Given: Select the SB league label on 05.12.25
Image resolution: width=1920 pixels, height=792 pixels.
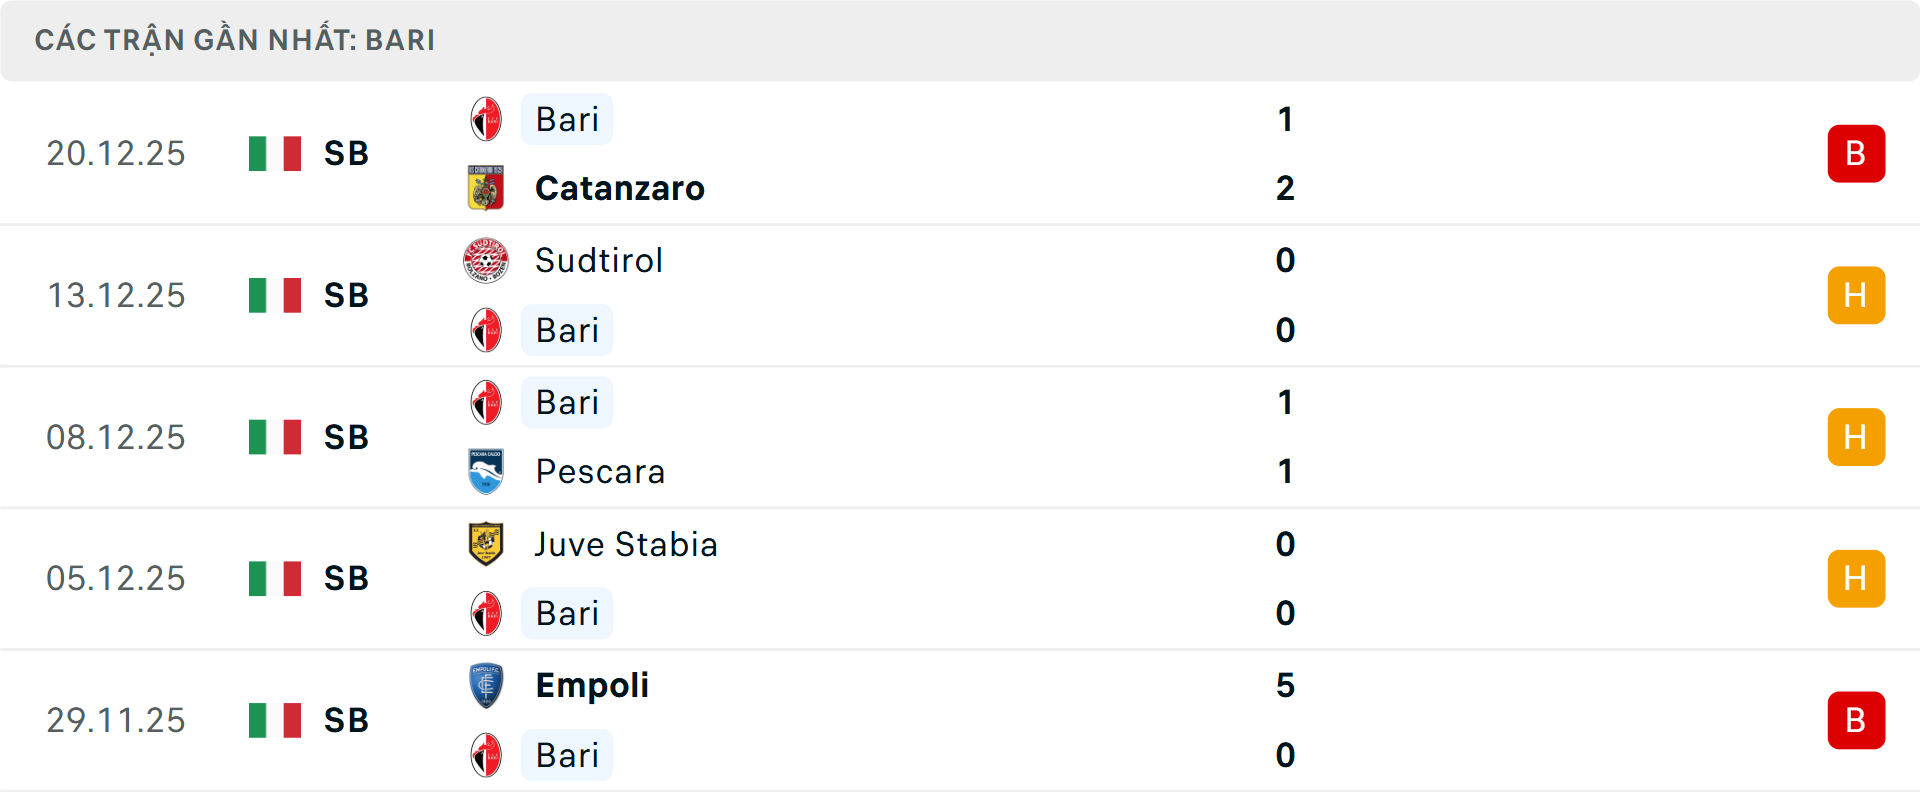Looking at the screenshot, I should tap(346, 578).
